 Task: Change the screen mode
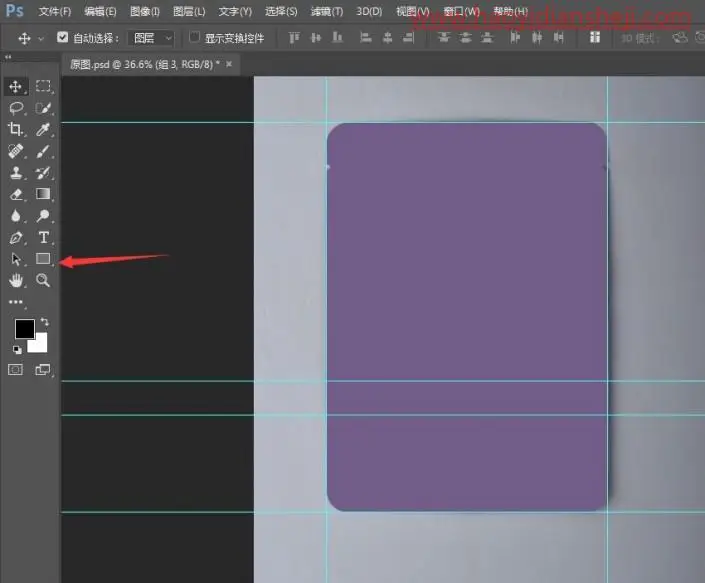click(43, 369)
